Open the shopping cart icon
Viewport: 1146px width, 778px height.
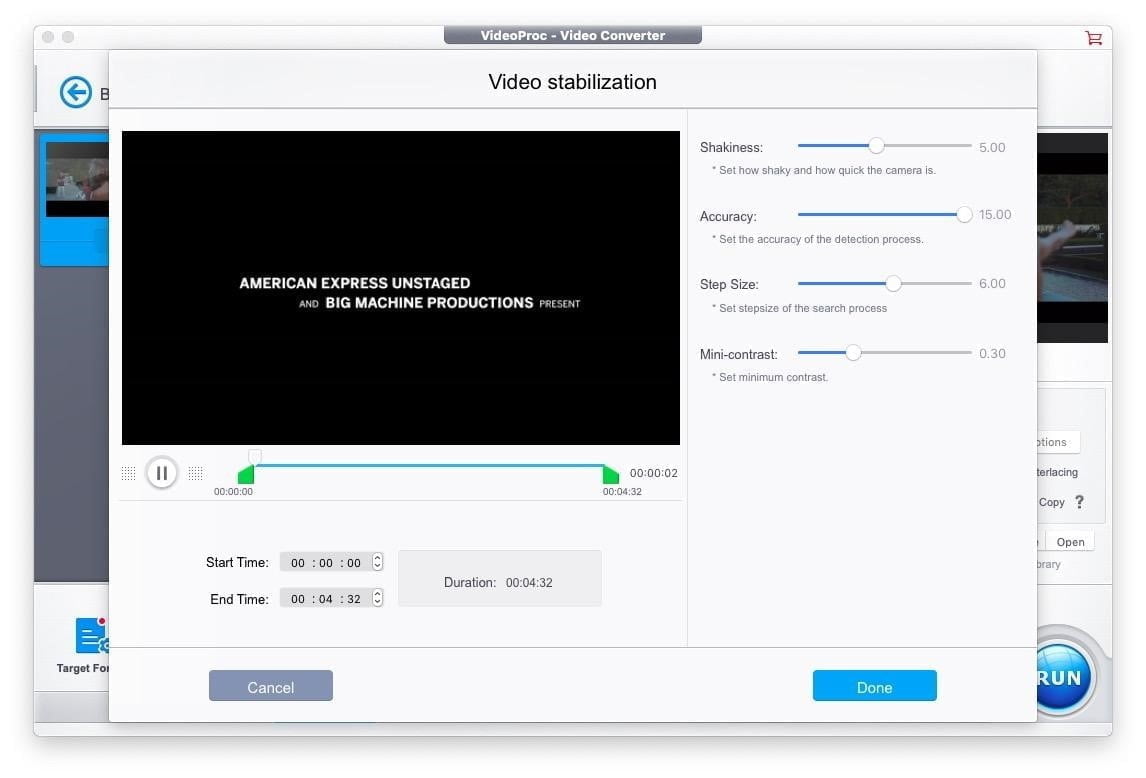tap(1093, 37)
